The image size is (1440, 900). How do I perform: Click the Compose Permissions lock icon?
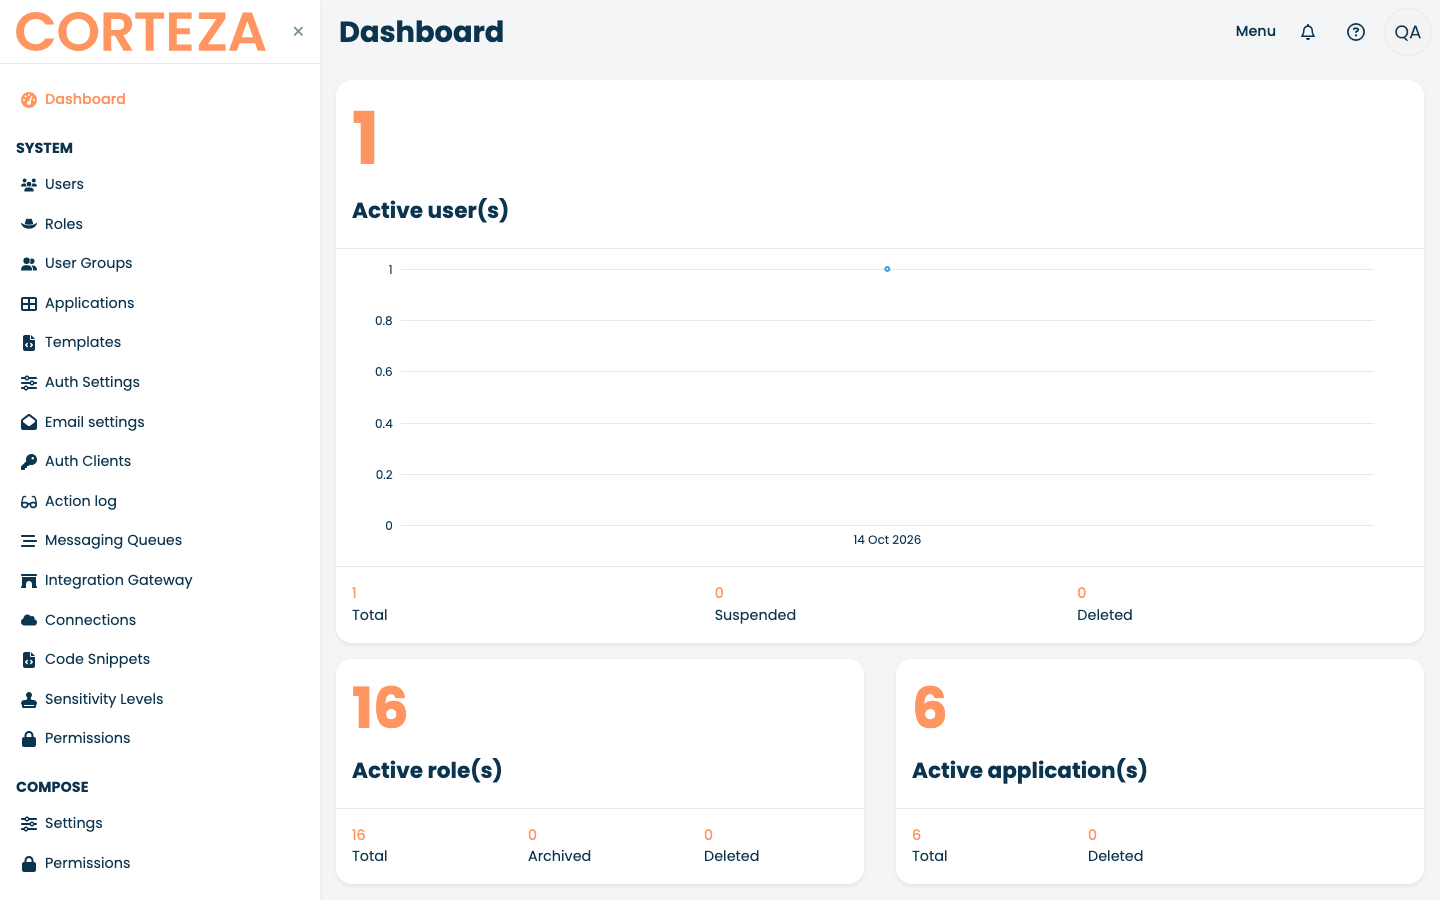29,863
